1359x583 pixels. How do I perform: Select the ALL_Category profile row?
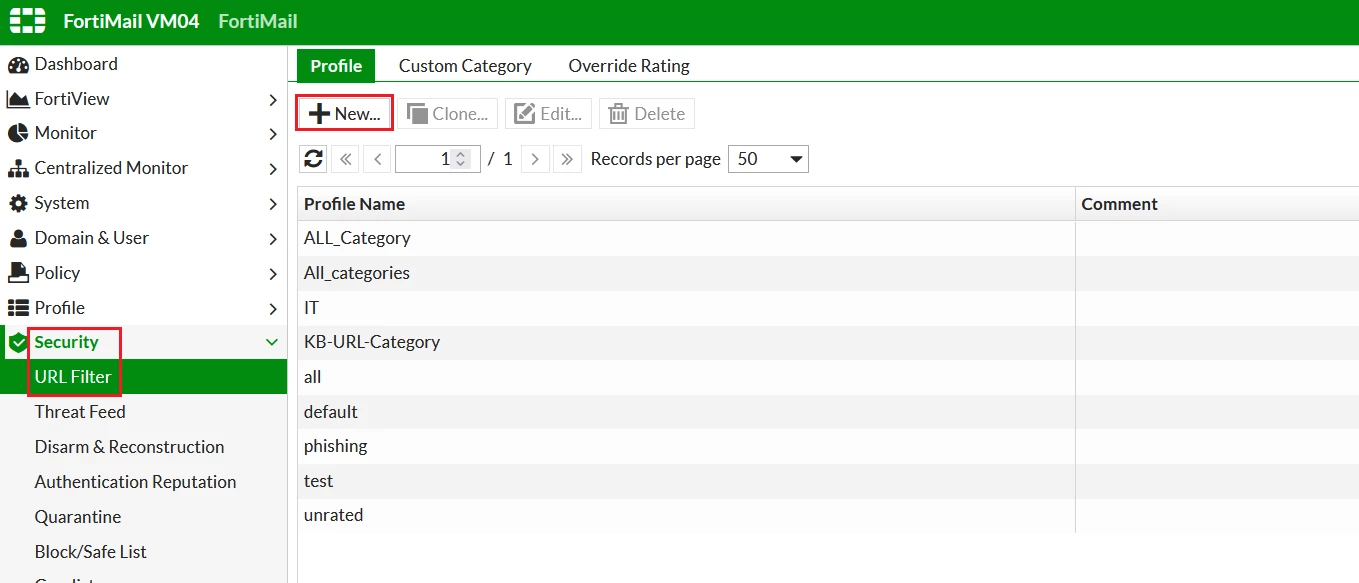(828, 238)
